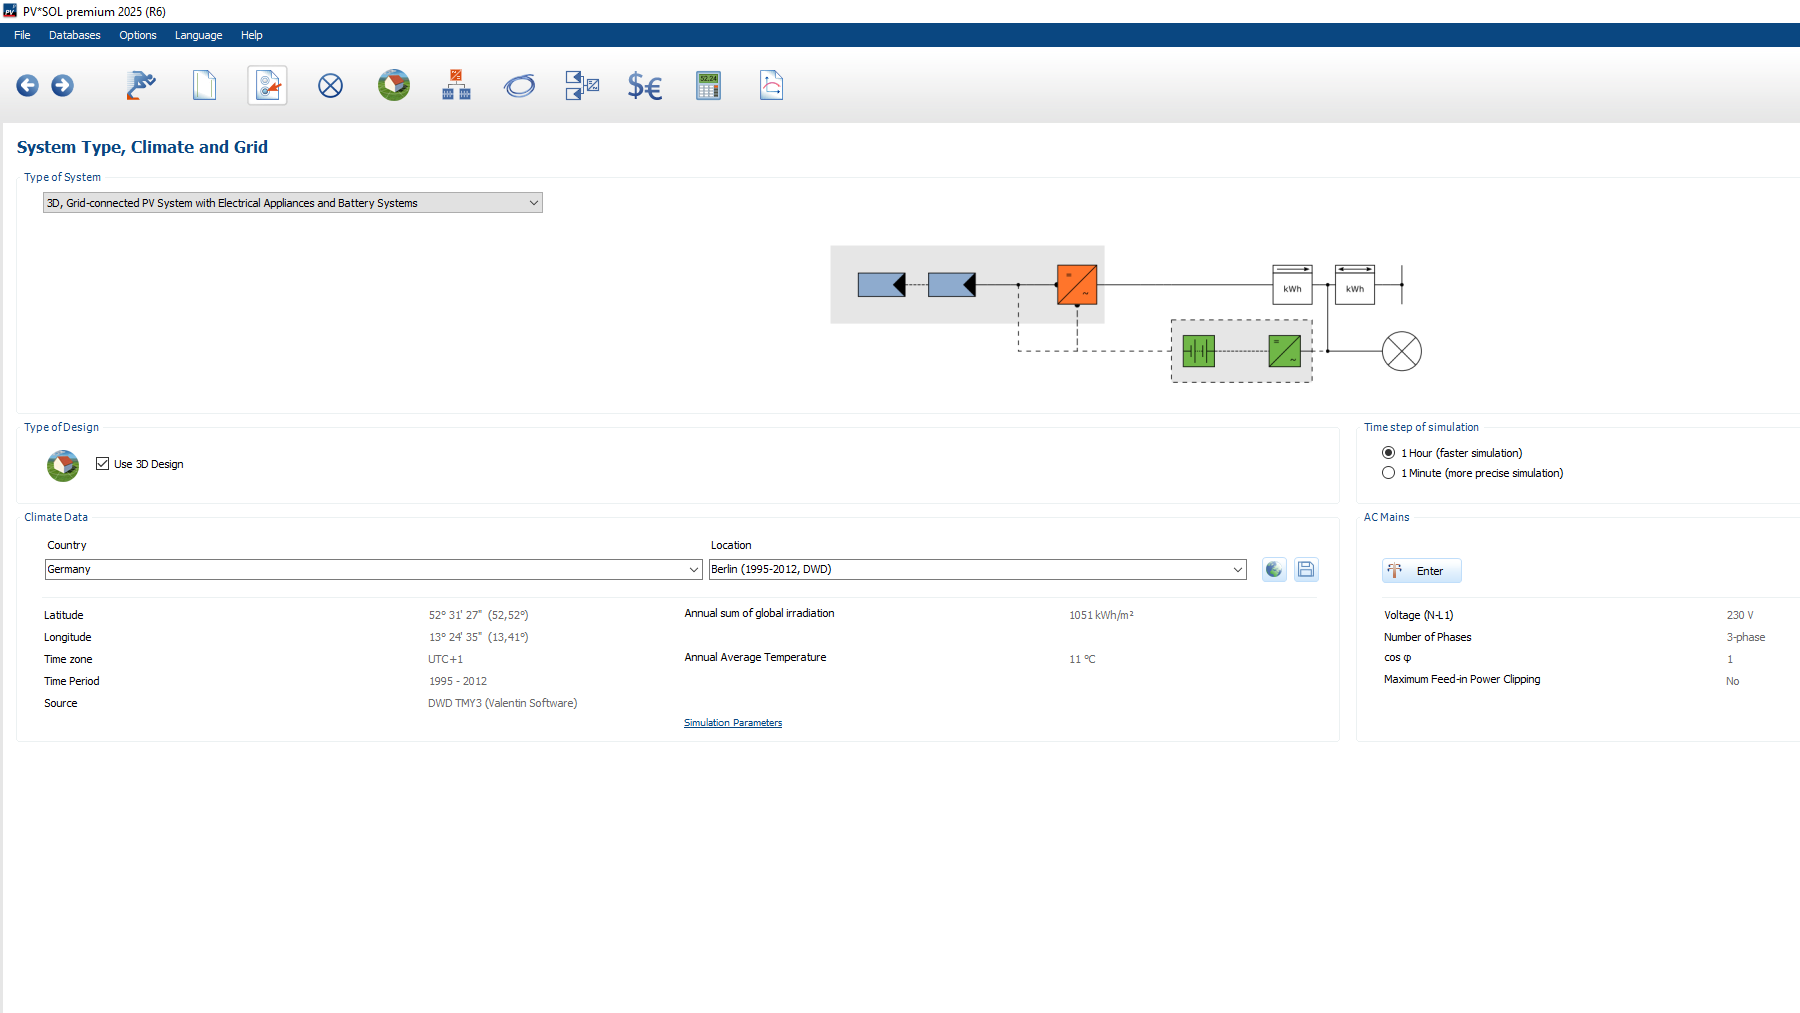The image size is (1800, 1013).
Task: Open the 3D Design globe icon
Action: coord(393,85)
